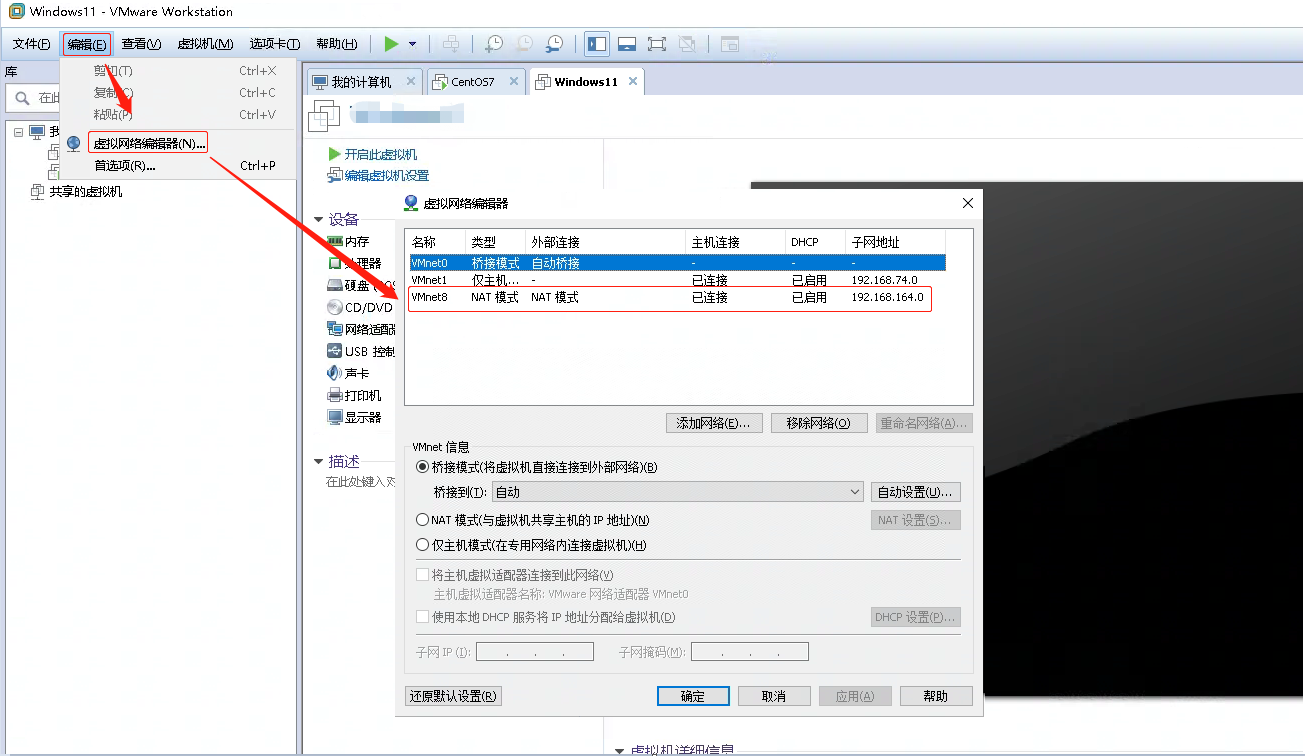
Task: Click the 处理器 processor device icon
Action: coord(335,263)
